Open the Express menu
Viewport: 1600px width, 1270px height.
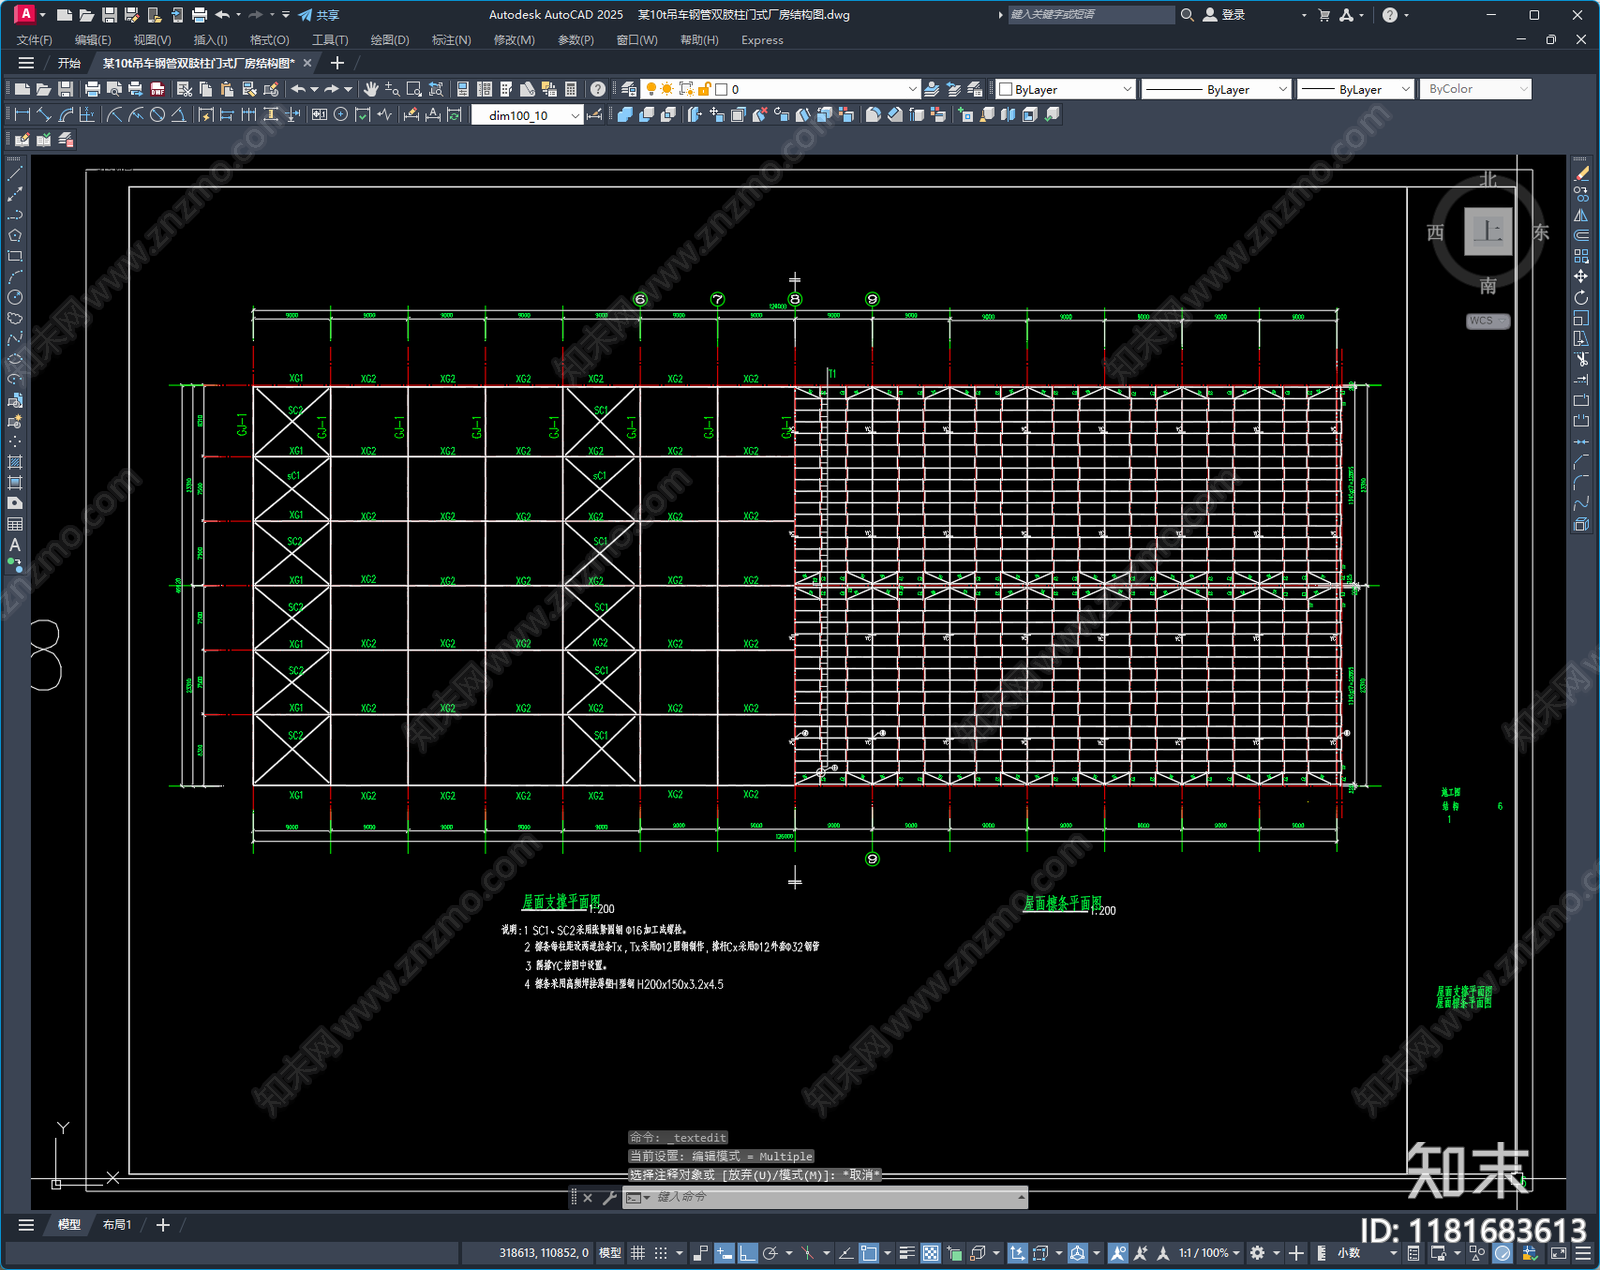[x=762, y=40]
